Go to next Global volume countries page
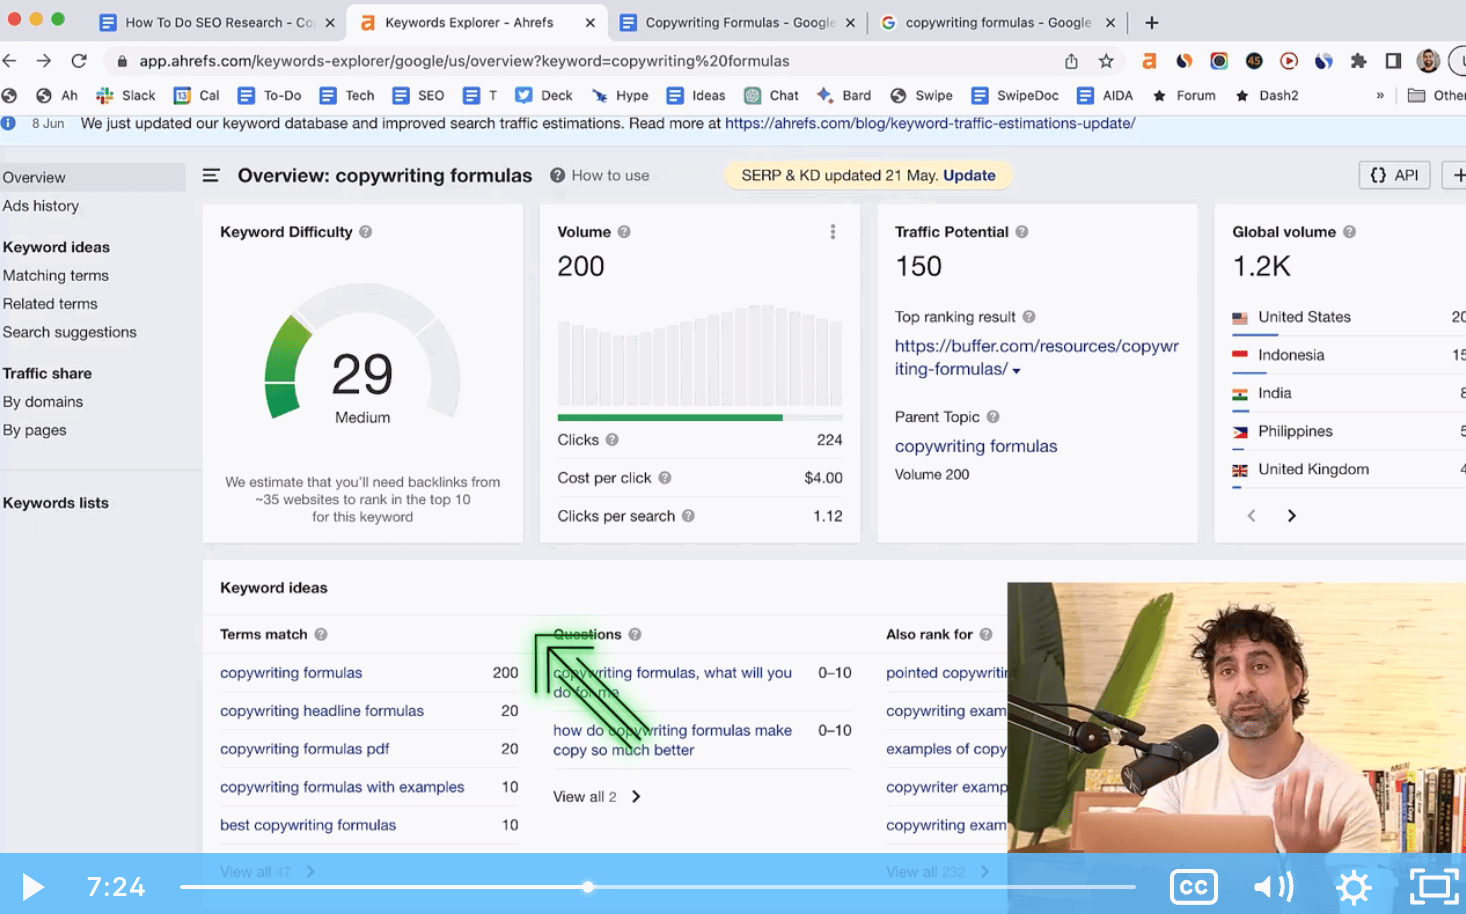 [x=1291, y=516]
